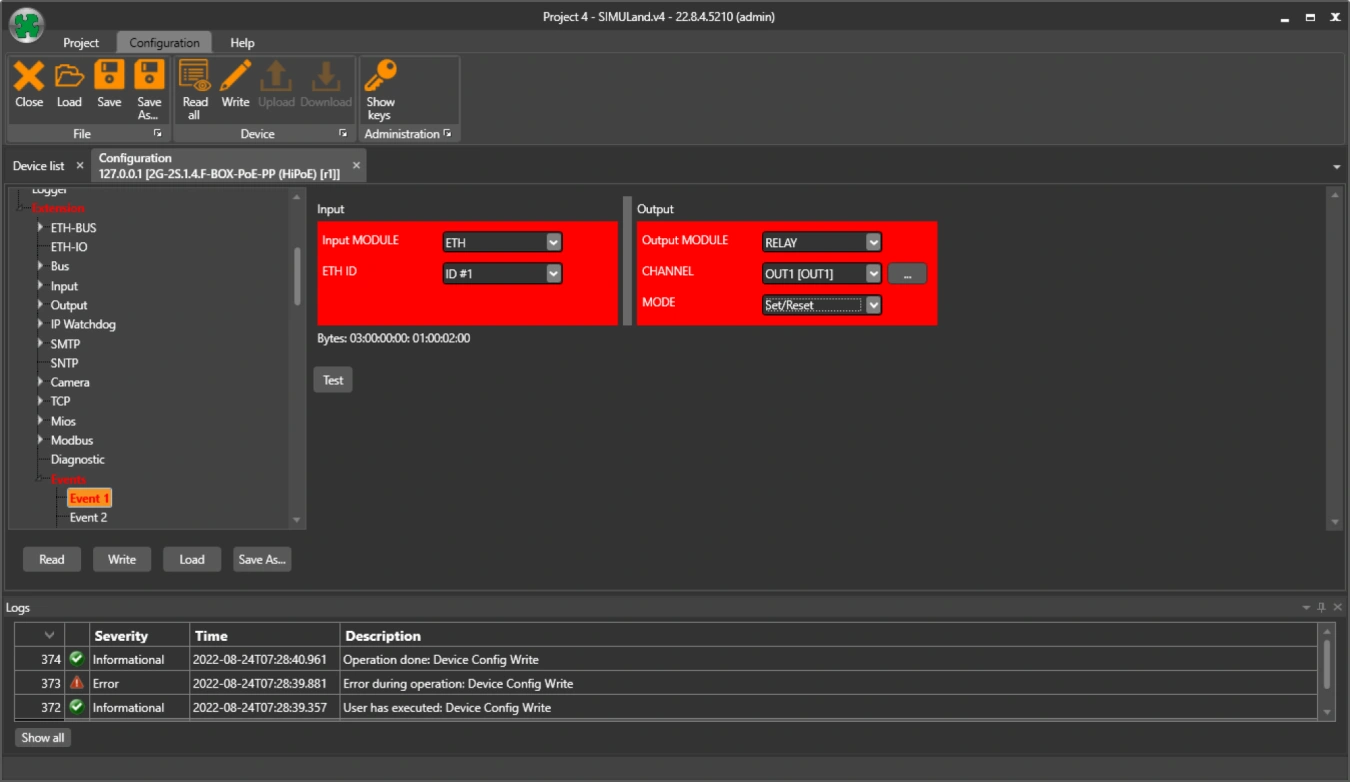This screenshot has height=782, width=1350.
Task: Click the application logo button
Action: pos(27,26)
